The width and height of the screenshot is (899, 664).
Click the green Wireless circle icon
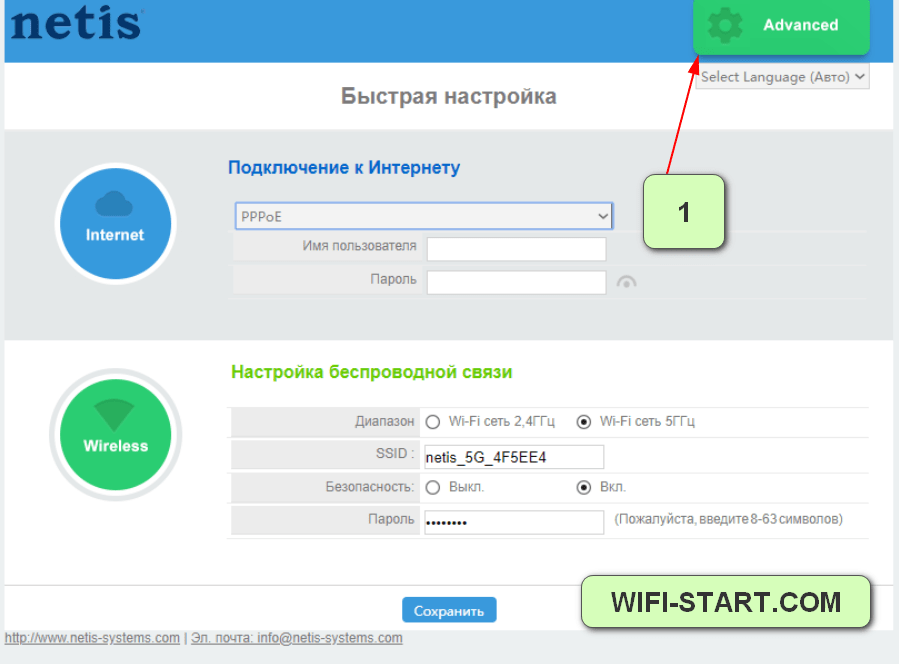115,435
